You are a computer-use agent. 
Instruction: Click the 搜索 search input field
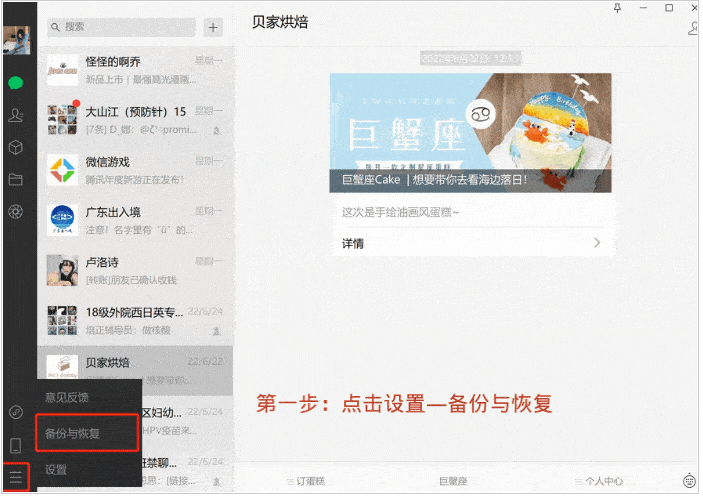tap(125, 27)
